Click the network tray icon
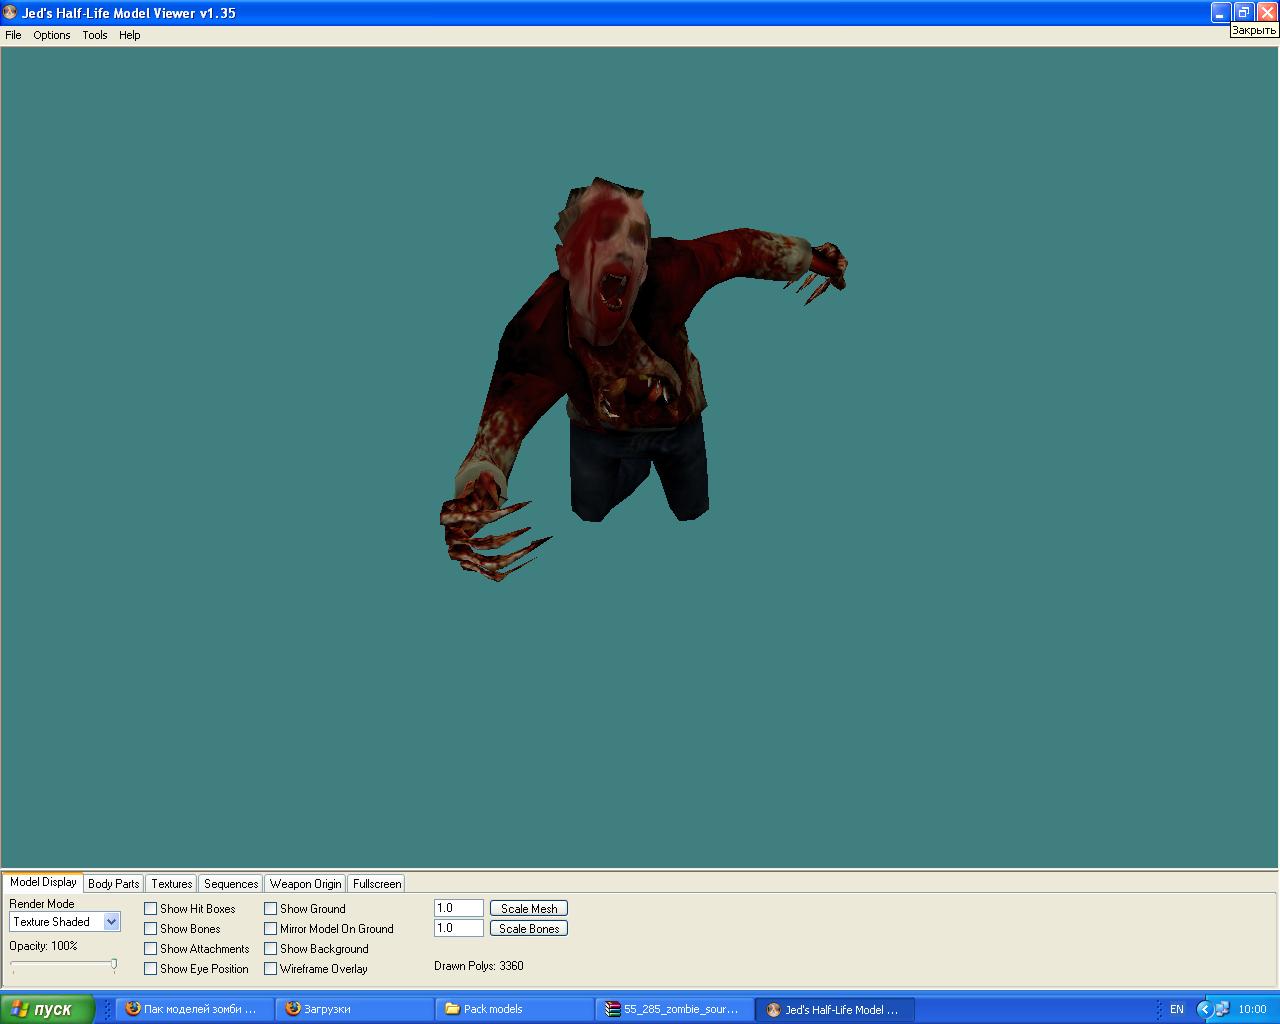The width and height of the screenshot is (1280, 1024). click(x=1222, y=1010)
